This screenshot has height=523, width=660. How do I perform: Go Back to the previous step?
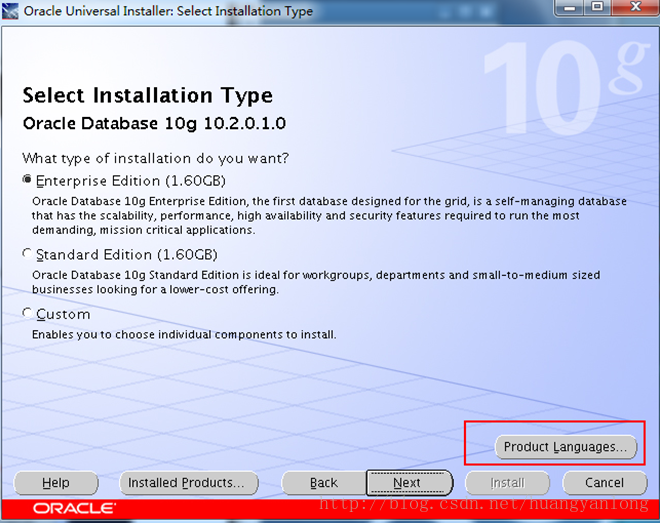point(324,482)
